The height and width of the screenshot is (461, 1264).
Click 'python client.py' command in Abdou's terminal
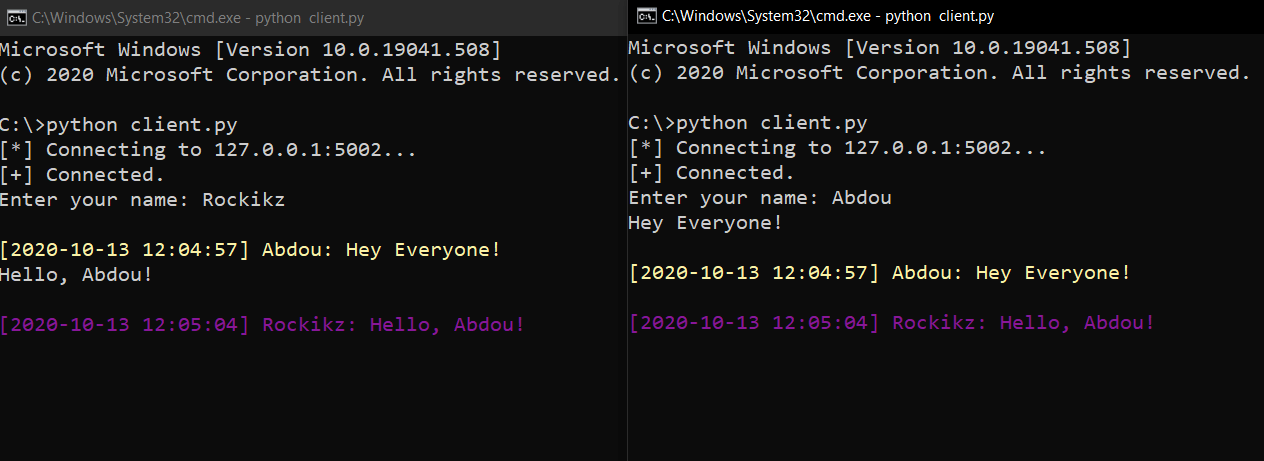(x=772, y=124)
